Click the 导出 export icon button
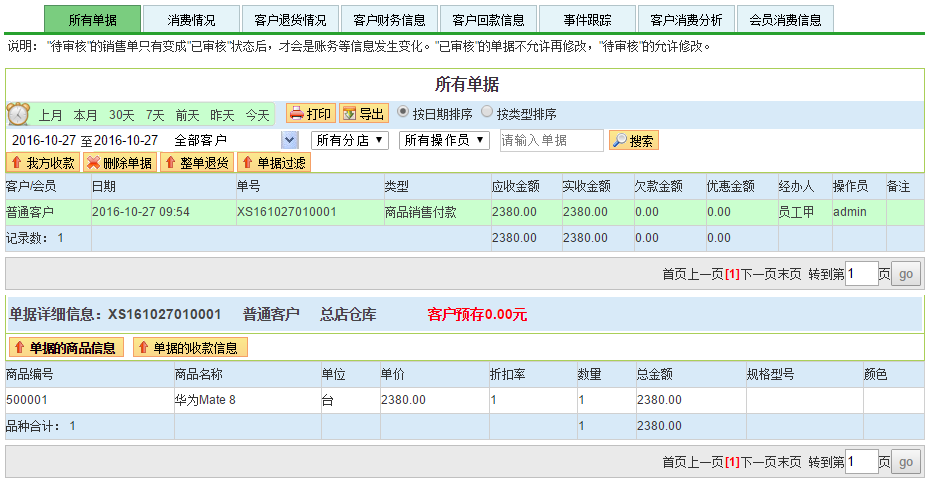The width and height of the screenshot is (931, 489). (363, 114)
